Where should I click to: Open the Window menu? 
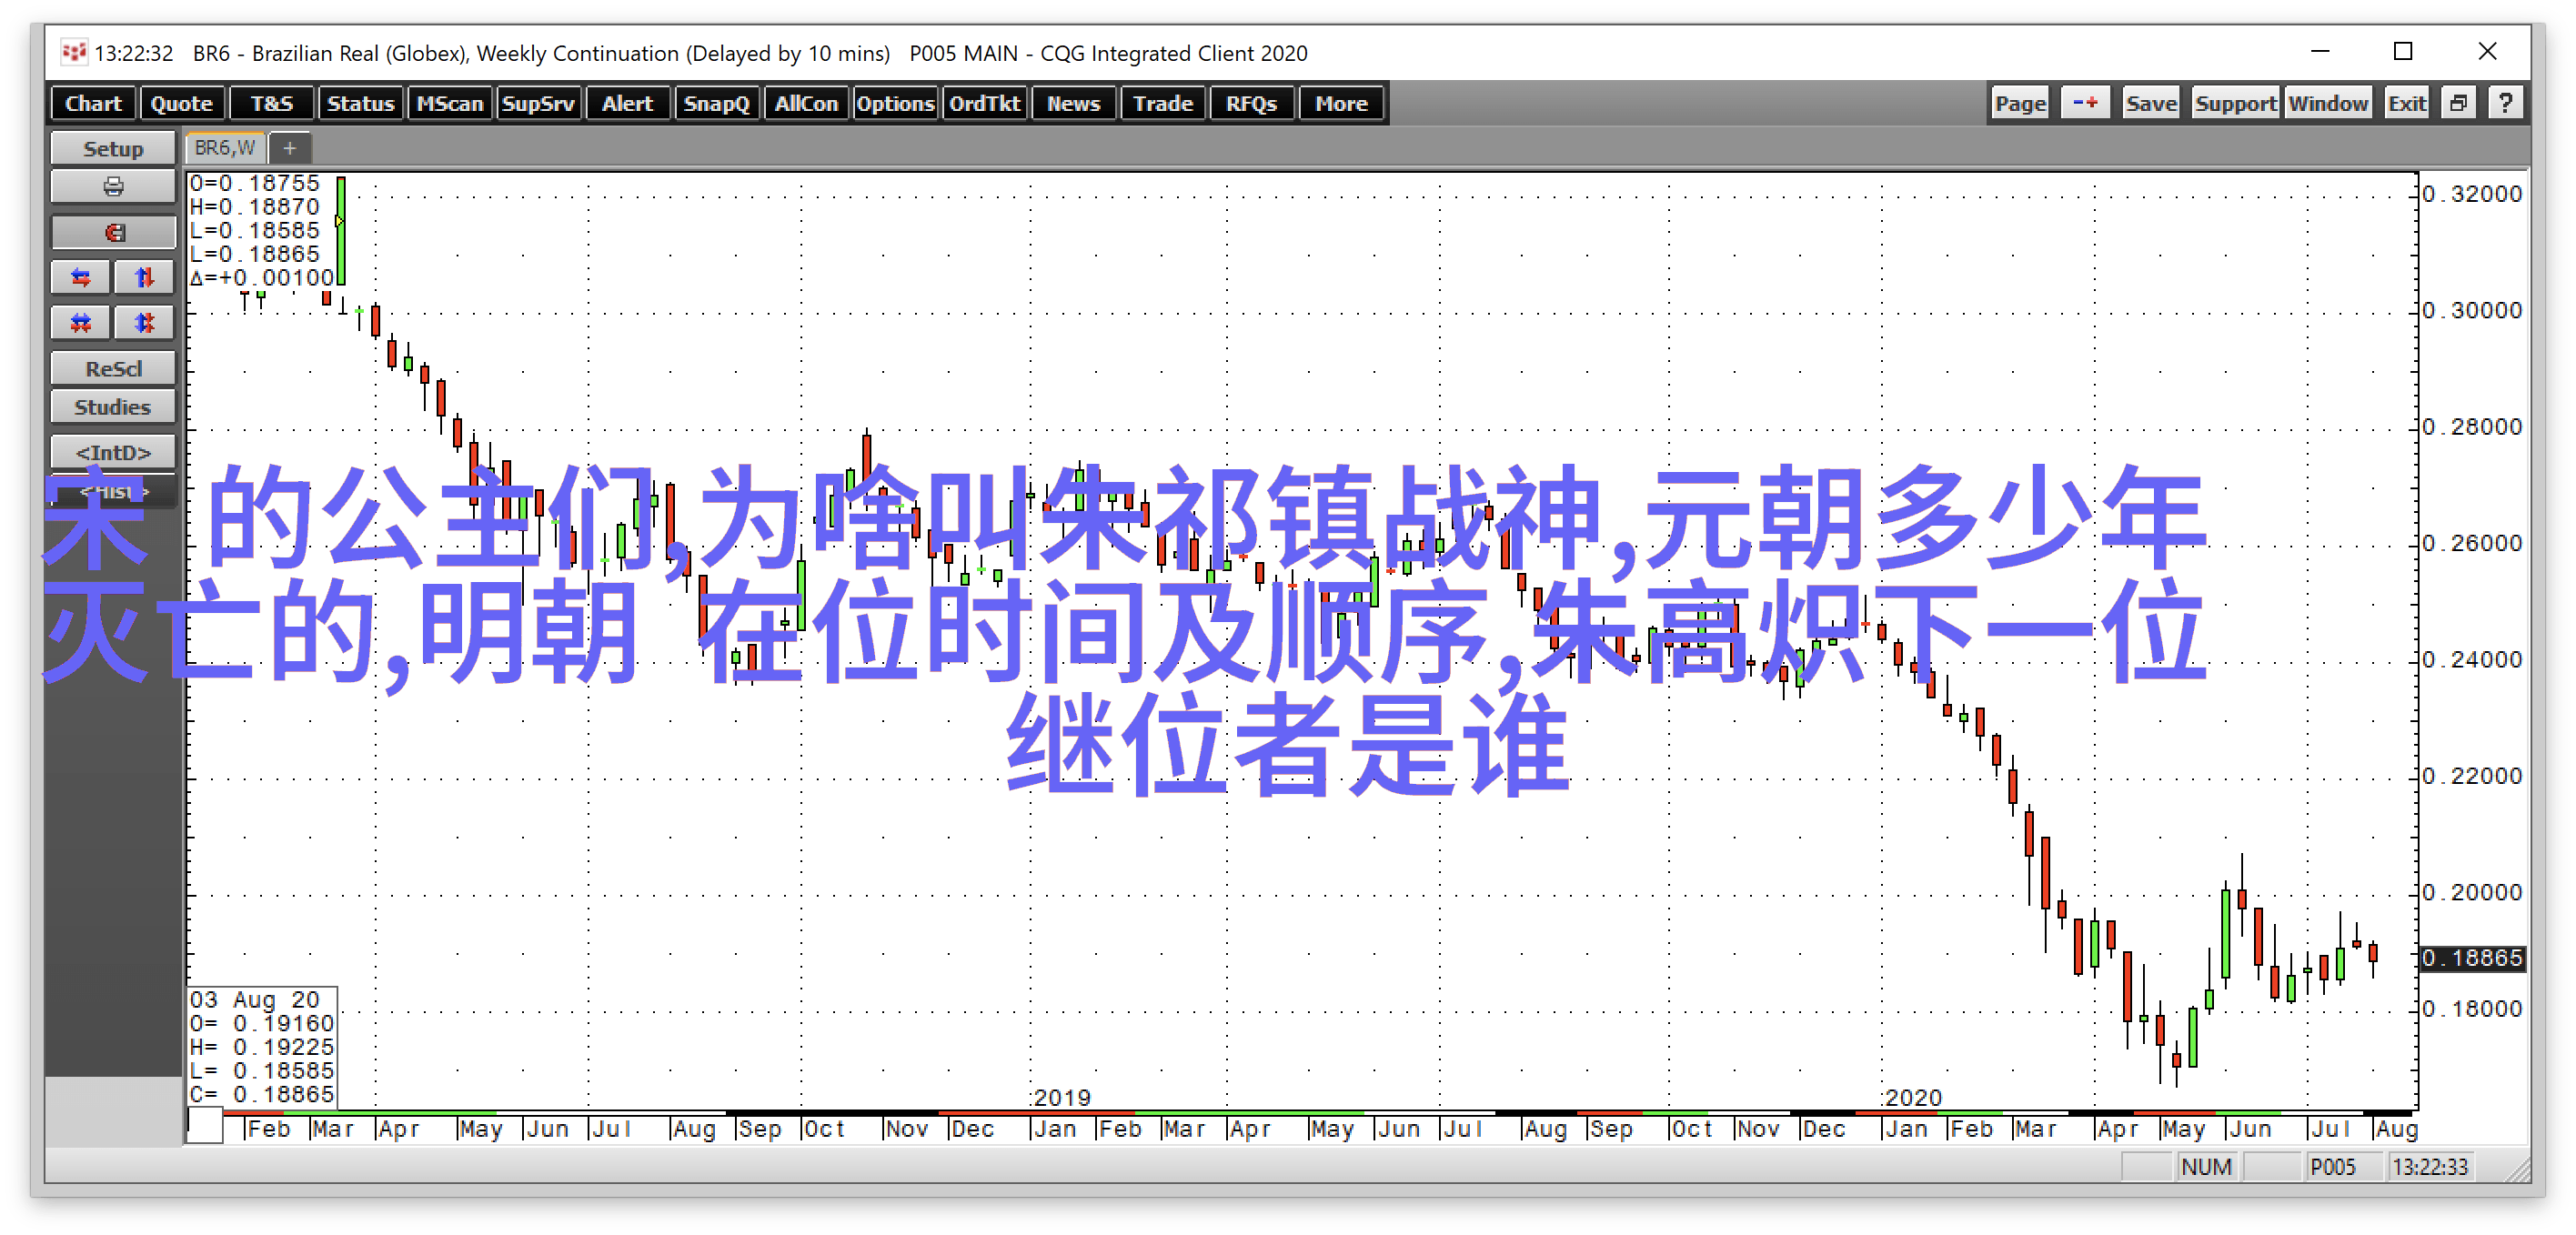pos(2328,103)
